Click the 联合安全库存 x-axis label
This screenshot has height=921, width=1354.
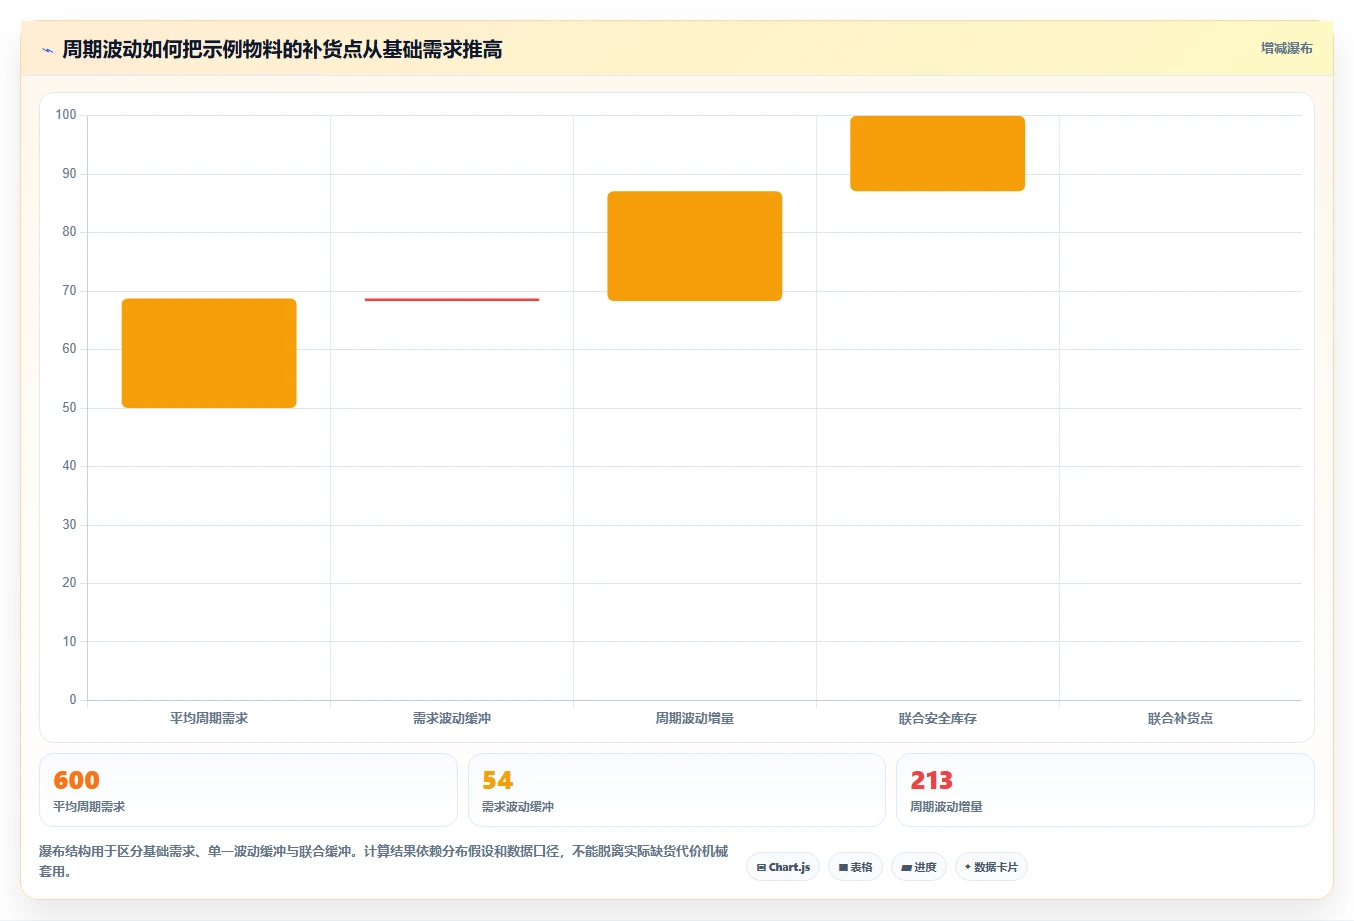point(938,718)
